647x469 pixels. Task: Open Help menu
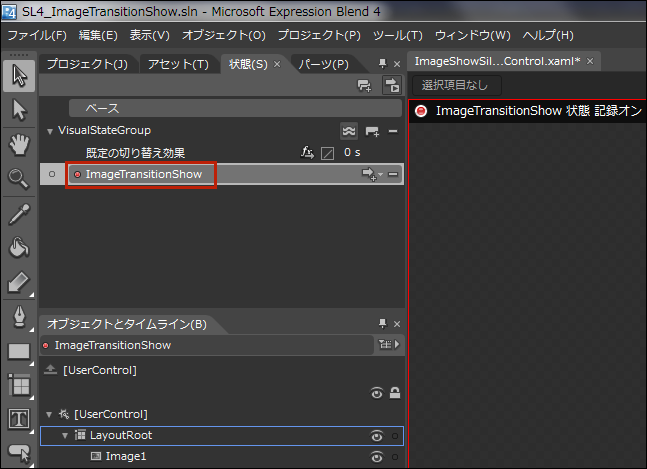coord(548,35)
